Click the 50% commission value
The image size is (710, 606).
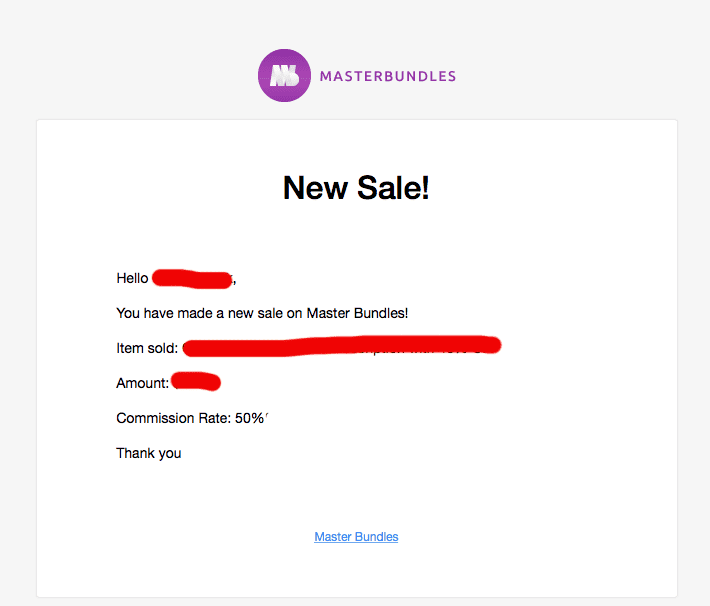[x=249, y=418]
